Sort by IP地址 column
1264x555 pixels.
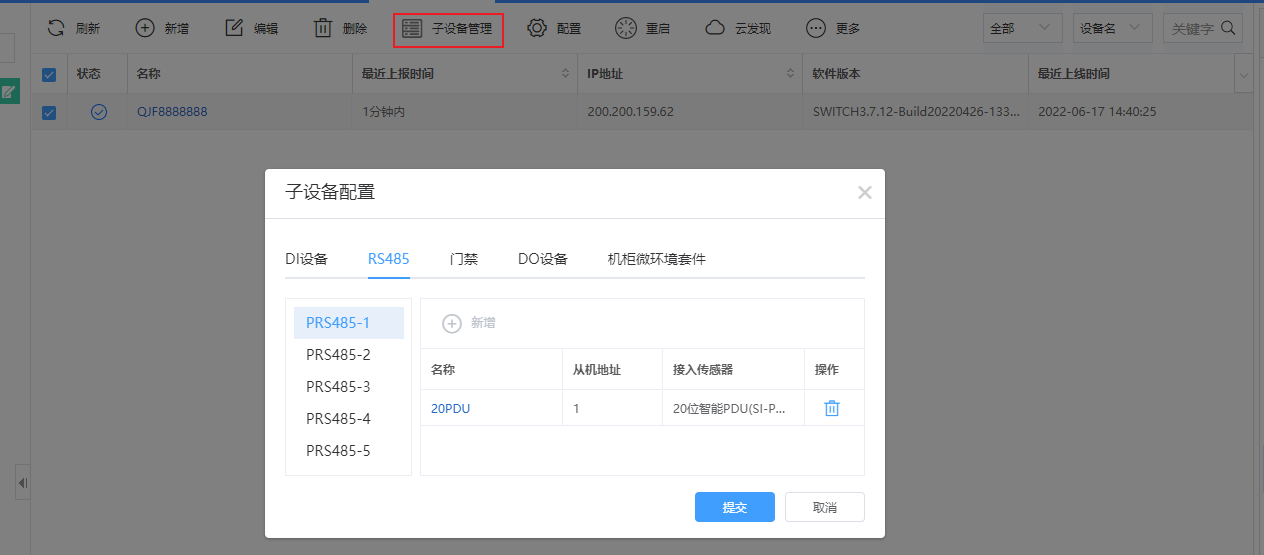[791, 74]
